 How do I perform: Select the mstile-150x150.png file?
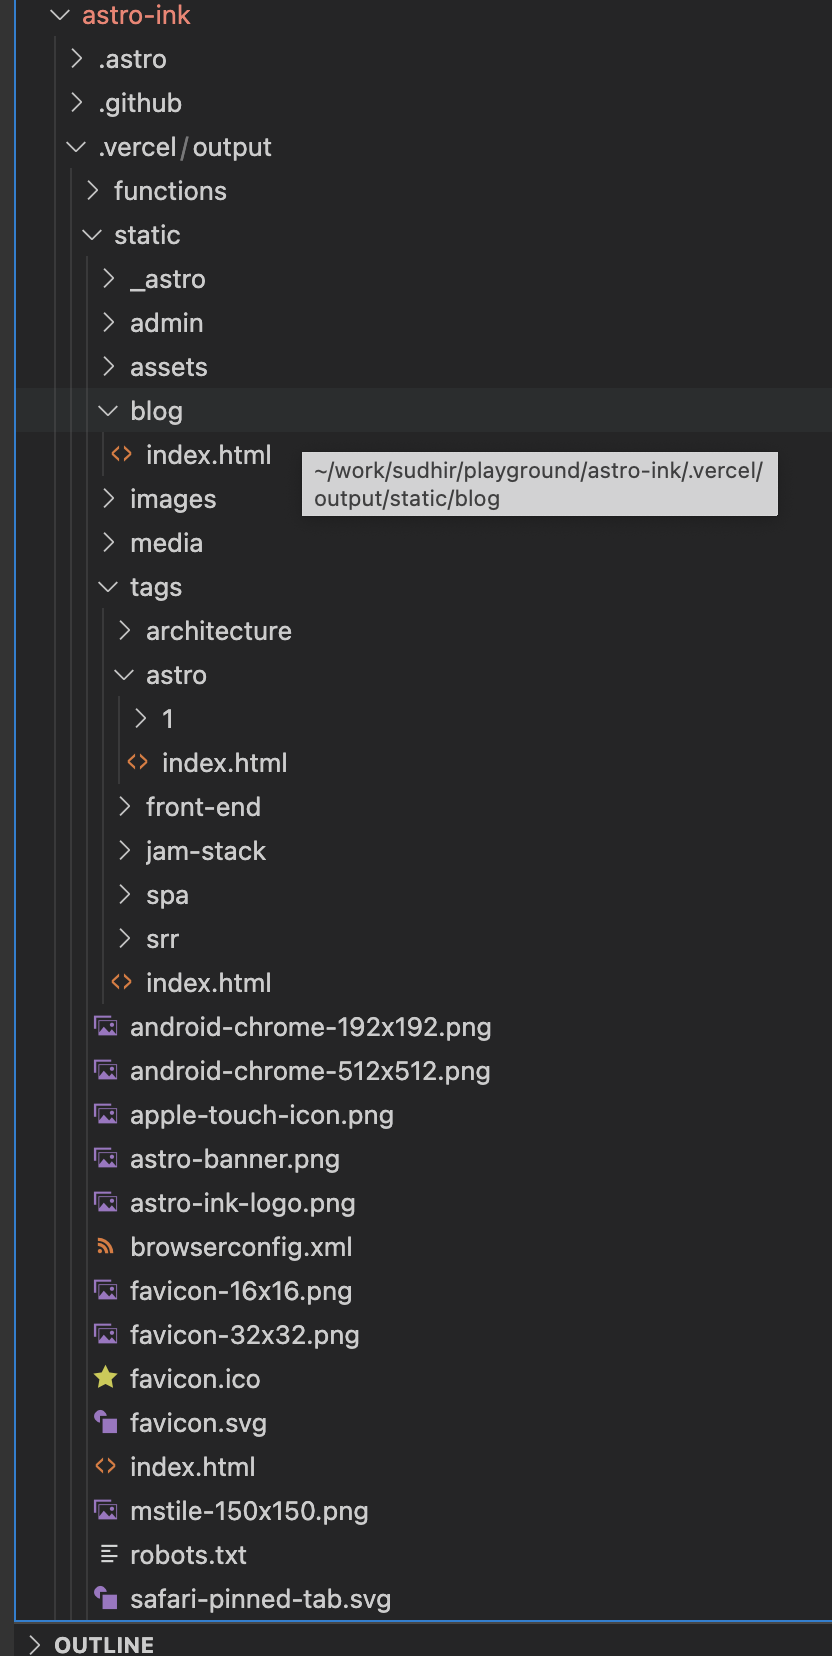click(249, 1510)
